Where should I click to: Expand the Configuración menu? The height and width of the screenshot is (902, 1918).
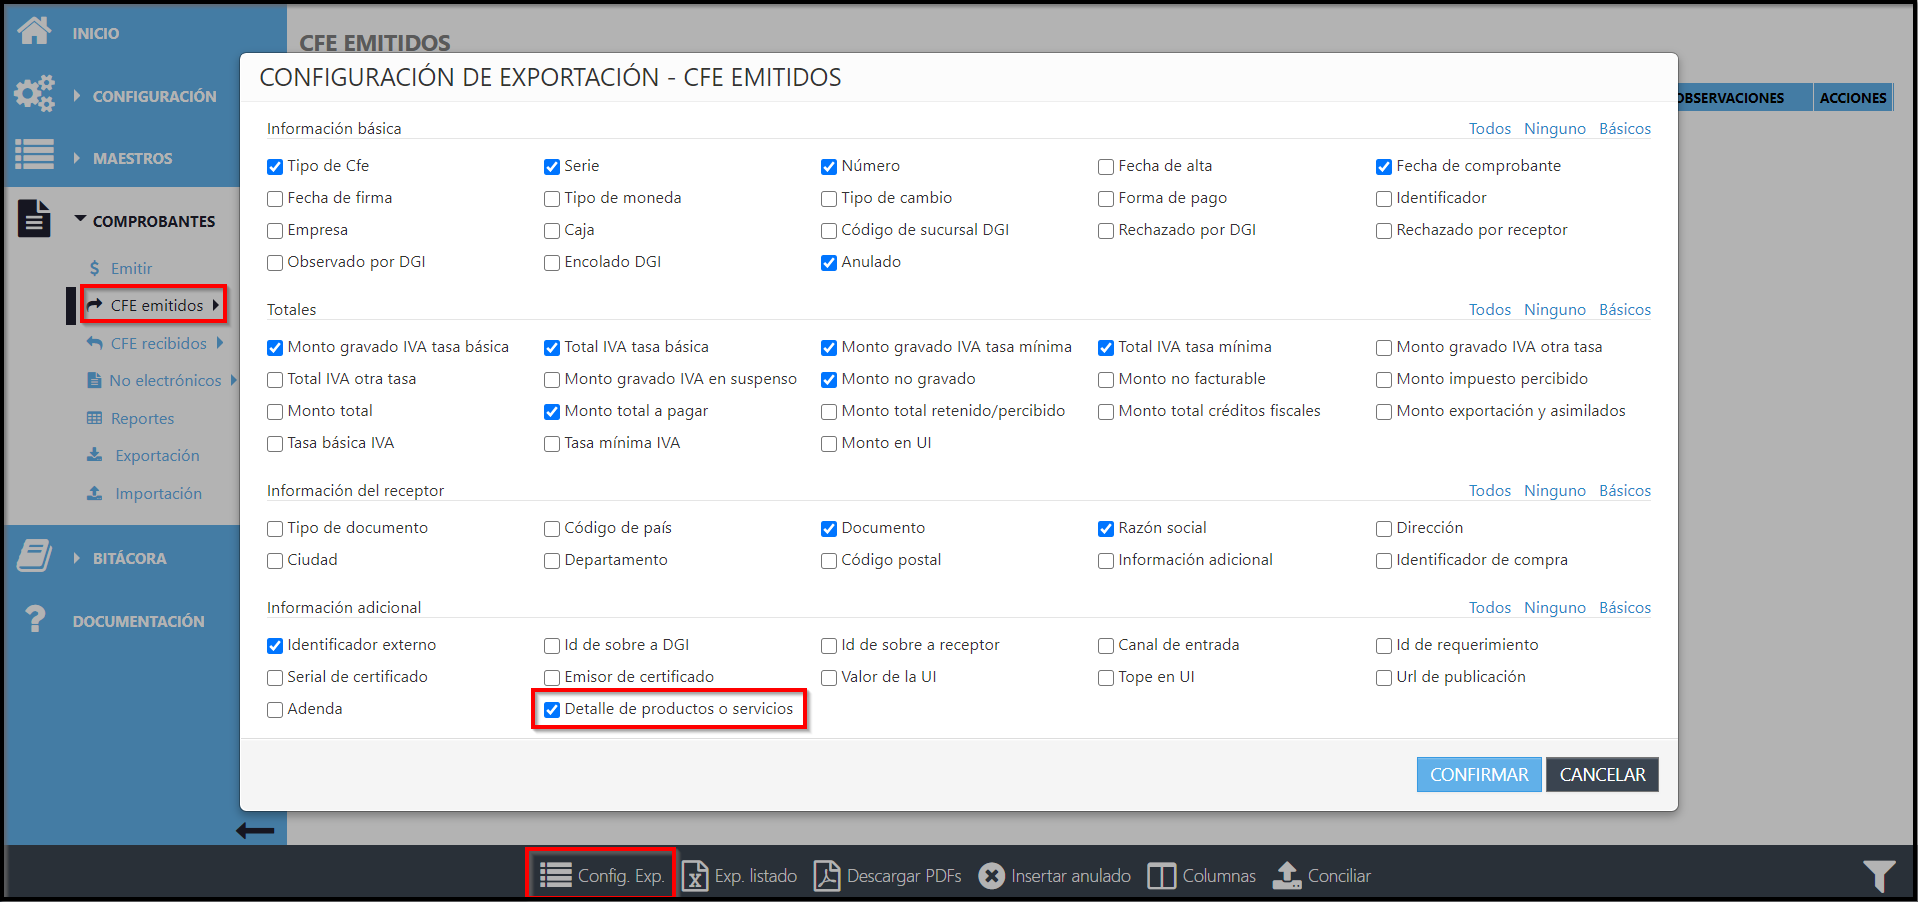click(x=153, y=96)
